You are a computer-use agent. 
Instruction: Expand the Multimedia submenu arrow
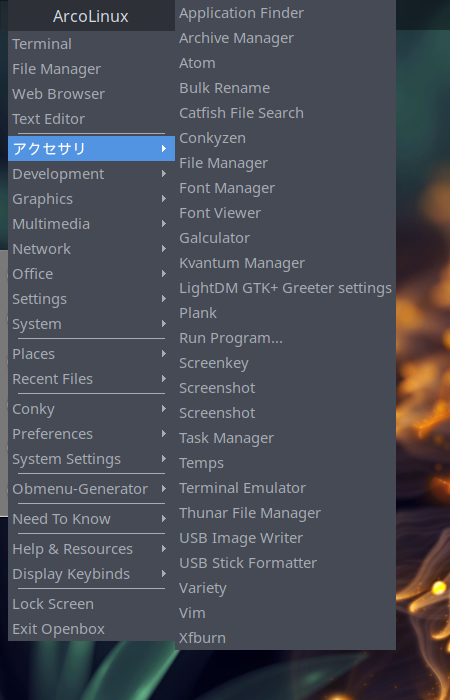[x=164, y=224]
